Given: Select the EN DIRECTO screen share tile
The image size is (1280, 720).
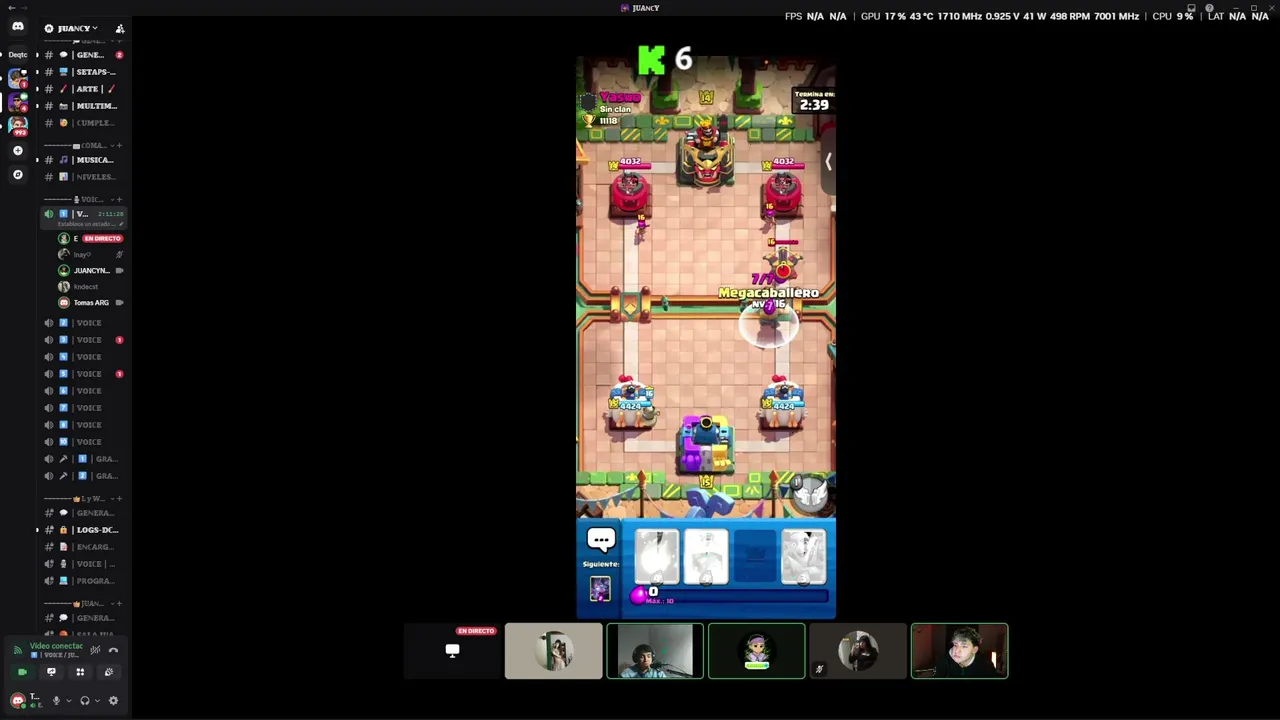Looking at the screenshot, I should 452,651.
